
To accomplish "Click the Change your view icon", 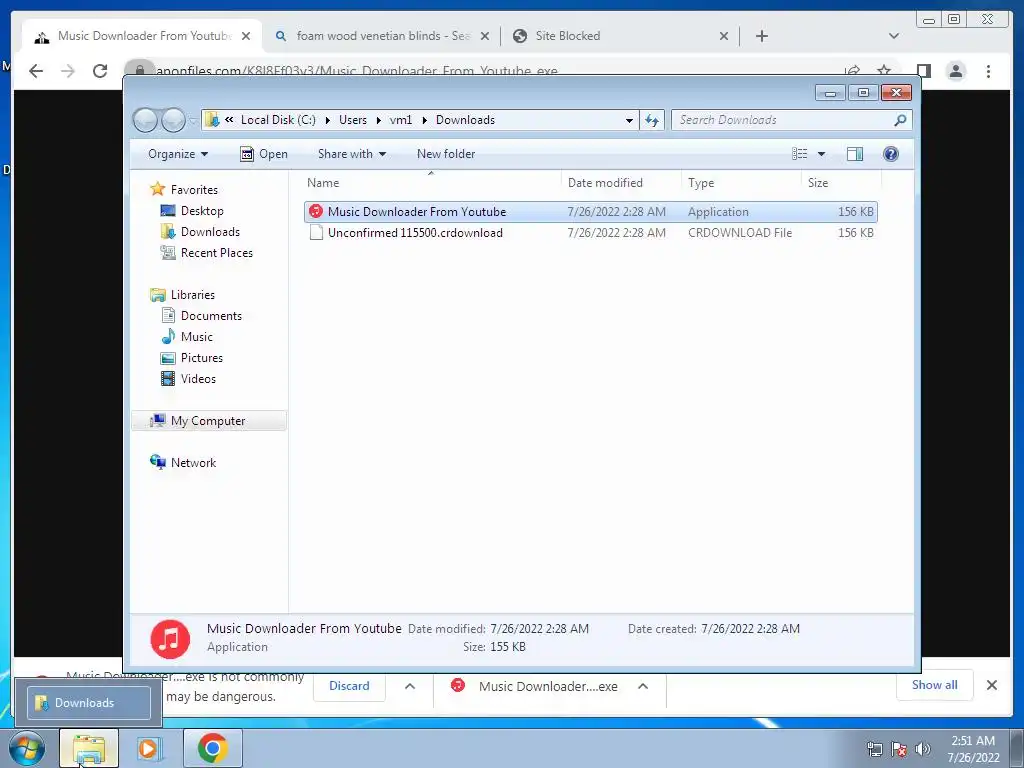I will coord(800,154).
